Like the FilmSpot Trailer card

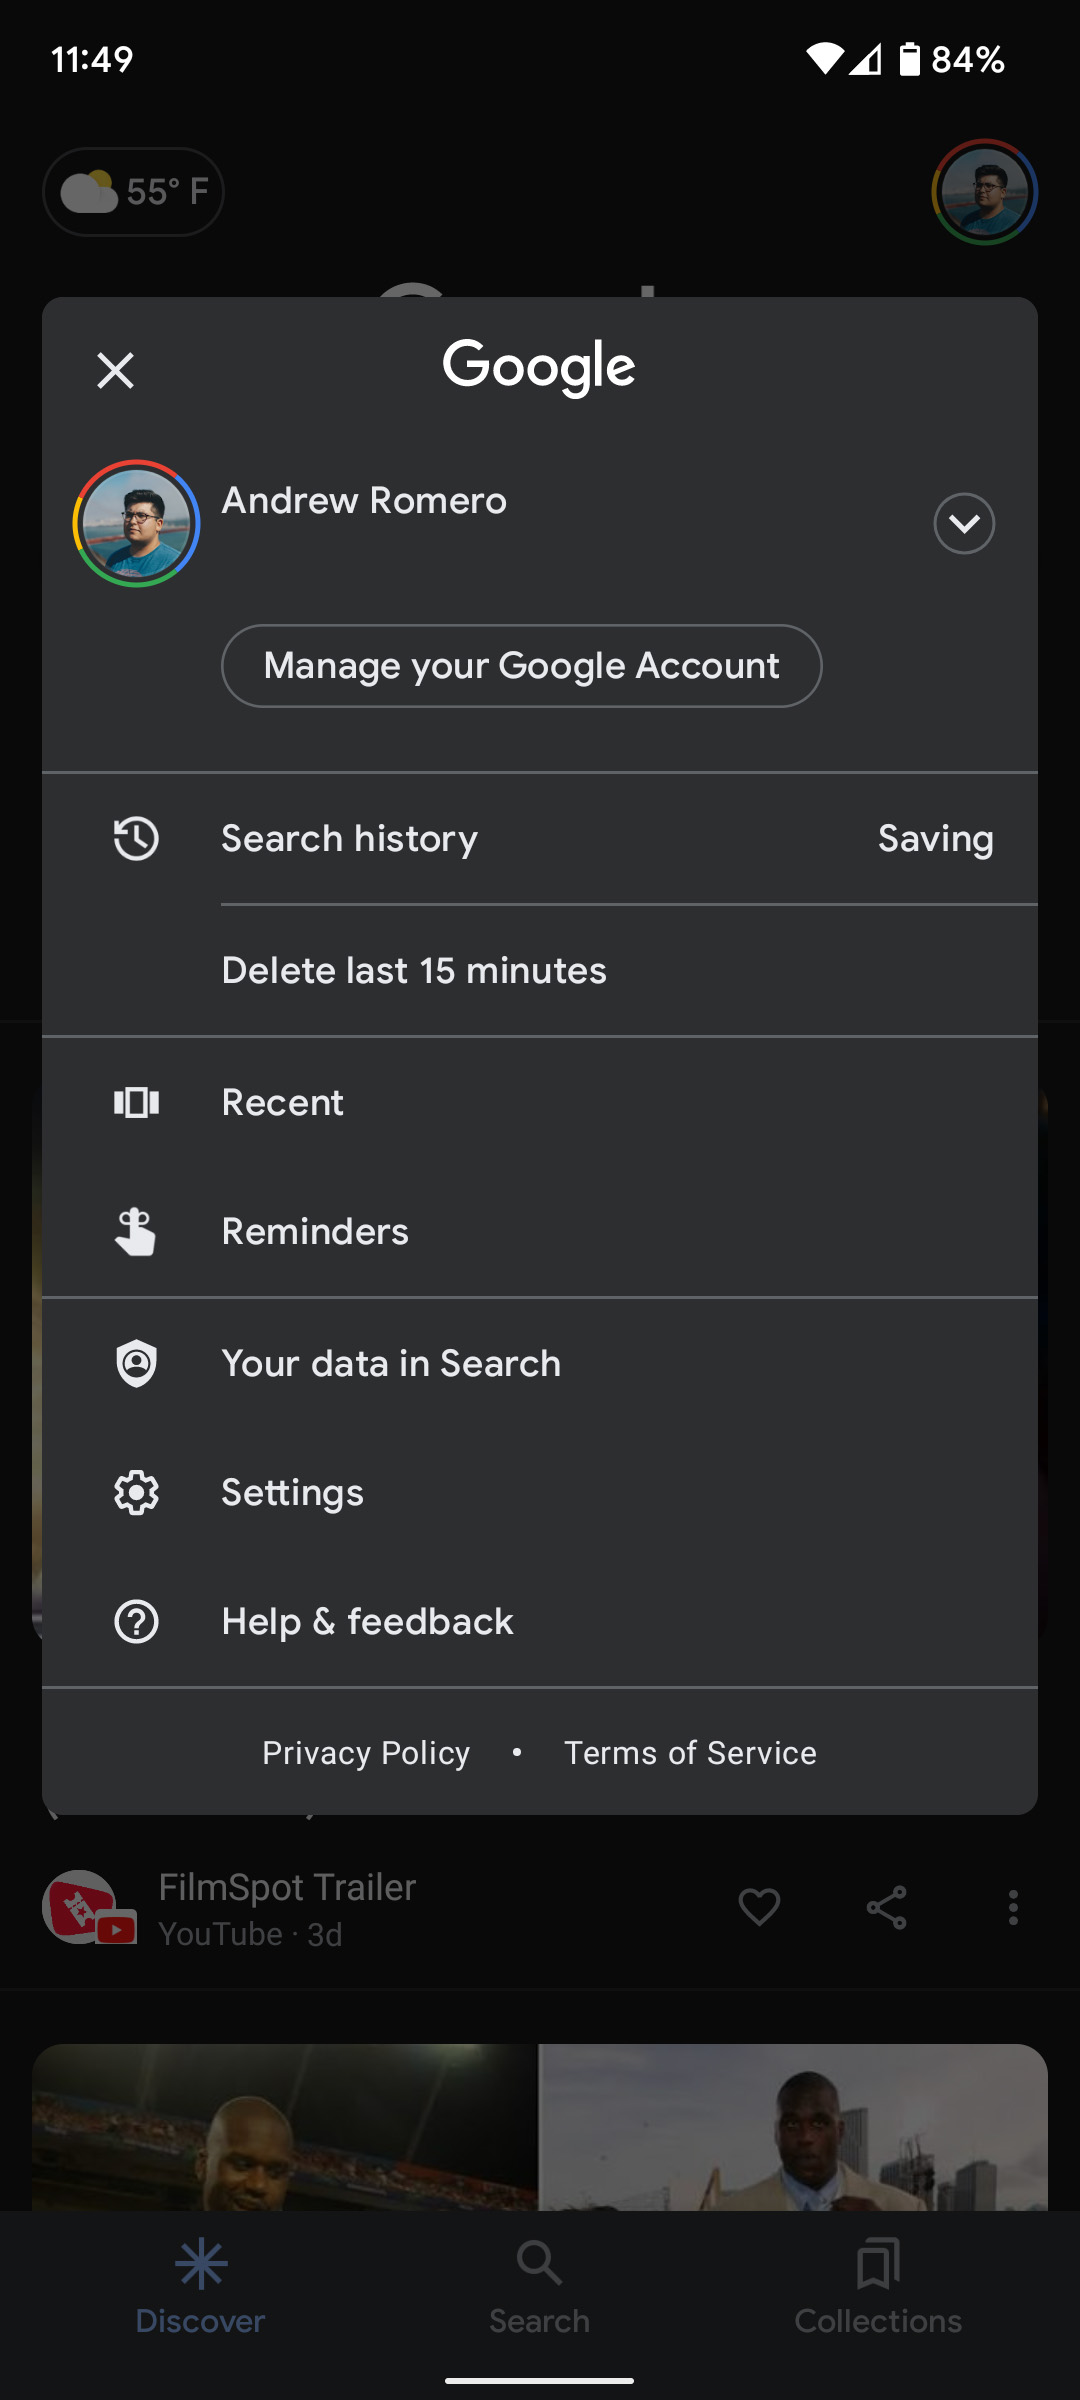point(759,1907)
